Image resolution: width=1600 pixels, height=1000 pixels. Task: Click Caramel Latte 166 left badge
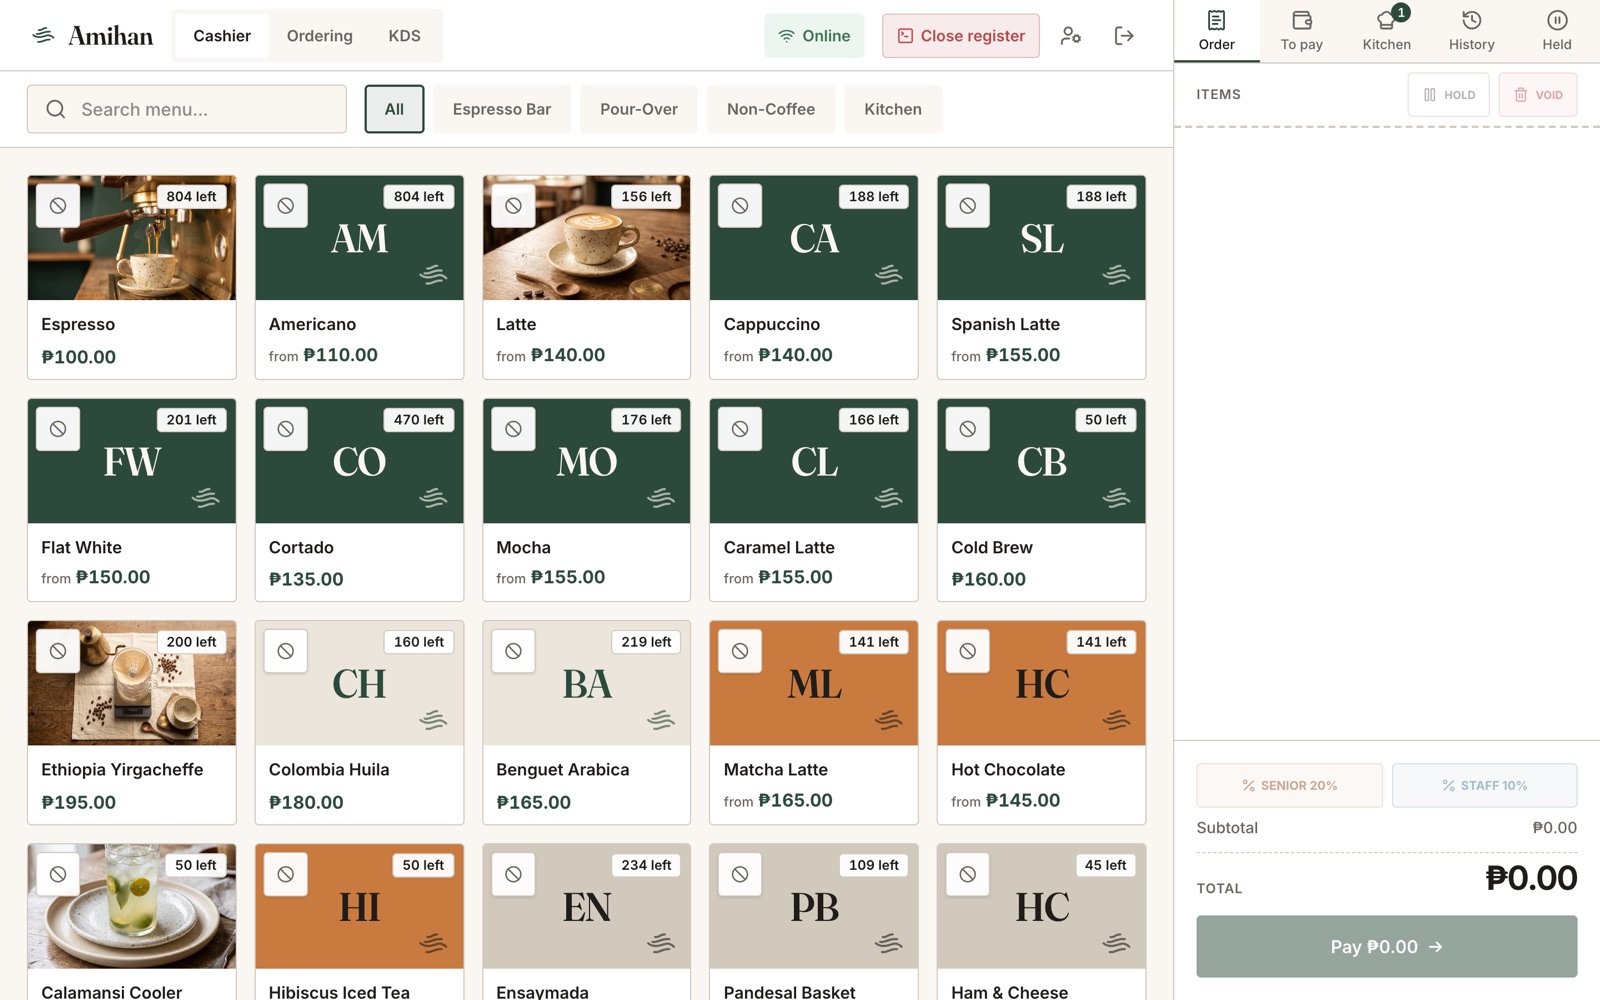coord(874,420)
